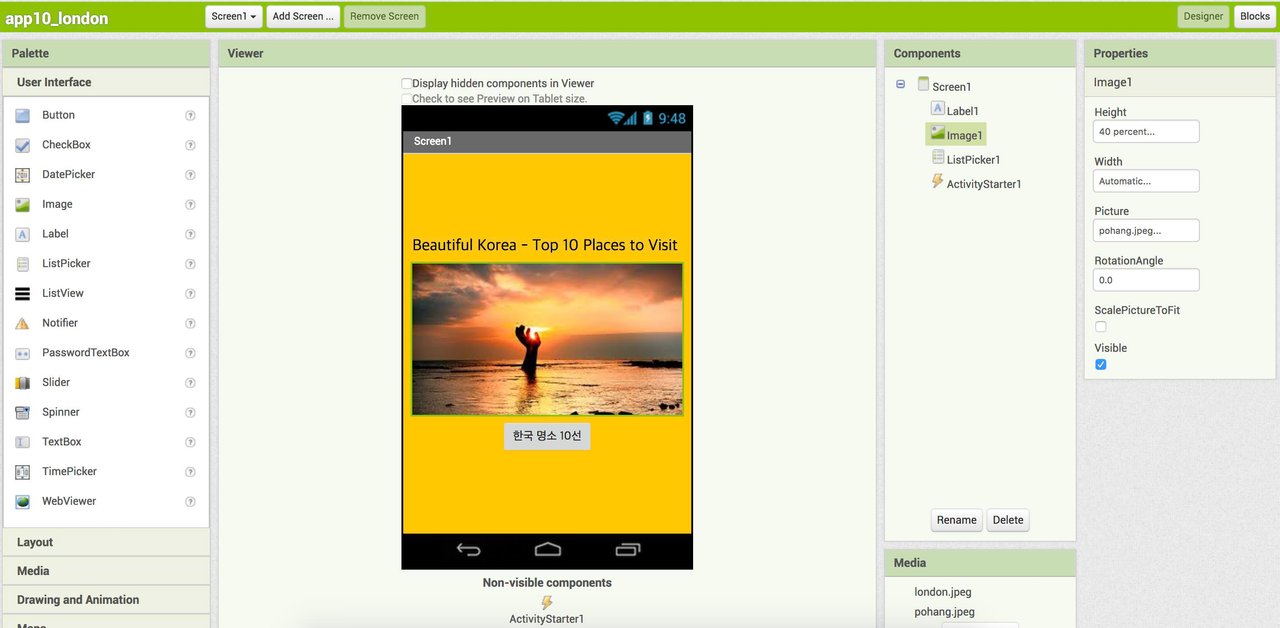The width and height of the screenshot is (1280, 628).
Task: Edit the Height property field
Action: pyautogui.click(x=1146, y=132)
